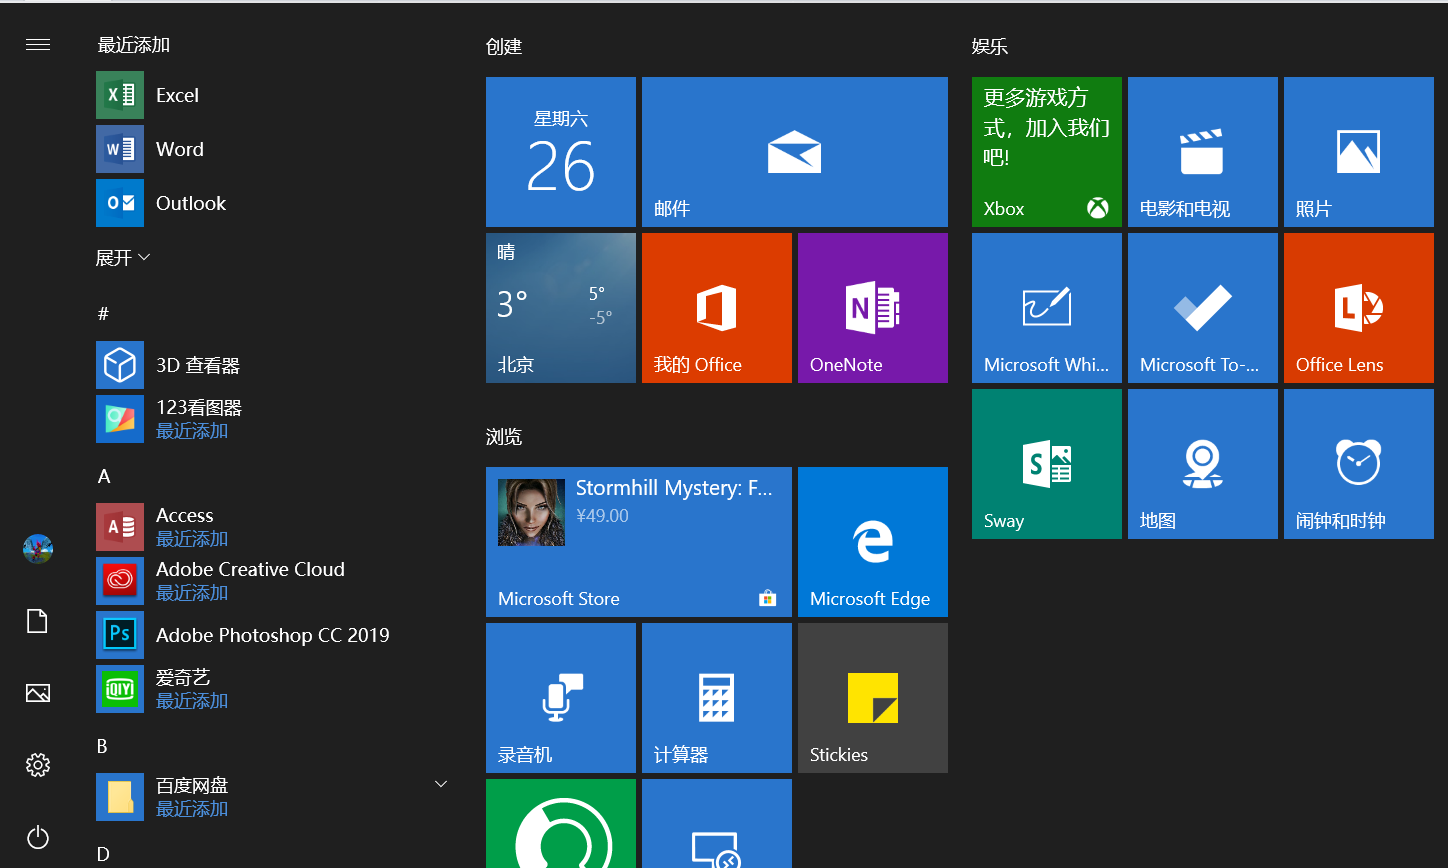1448x868 pixels.
Task: Open Settings gear icon
Action: pyautogui.click(x=38, y=765)
